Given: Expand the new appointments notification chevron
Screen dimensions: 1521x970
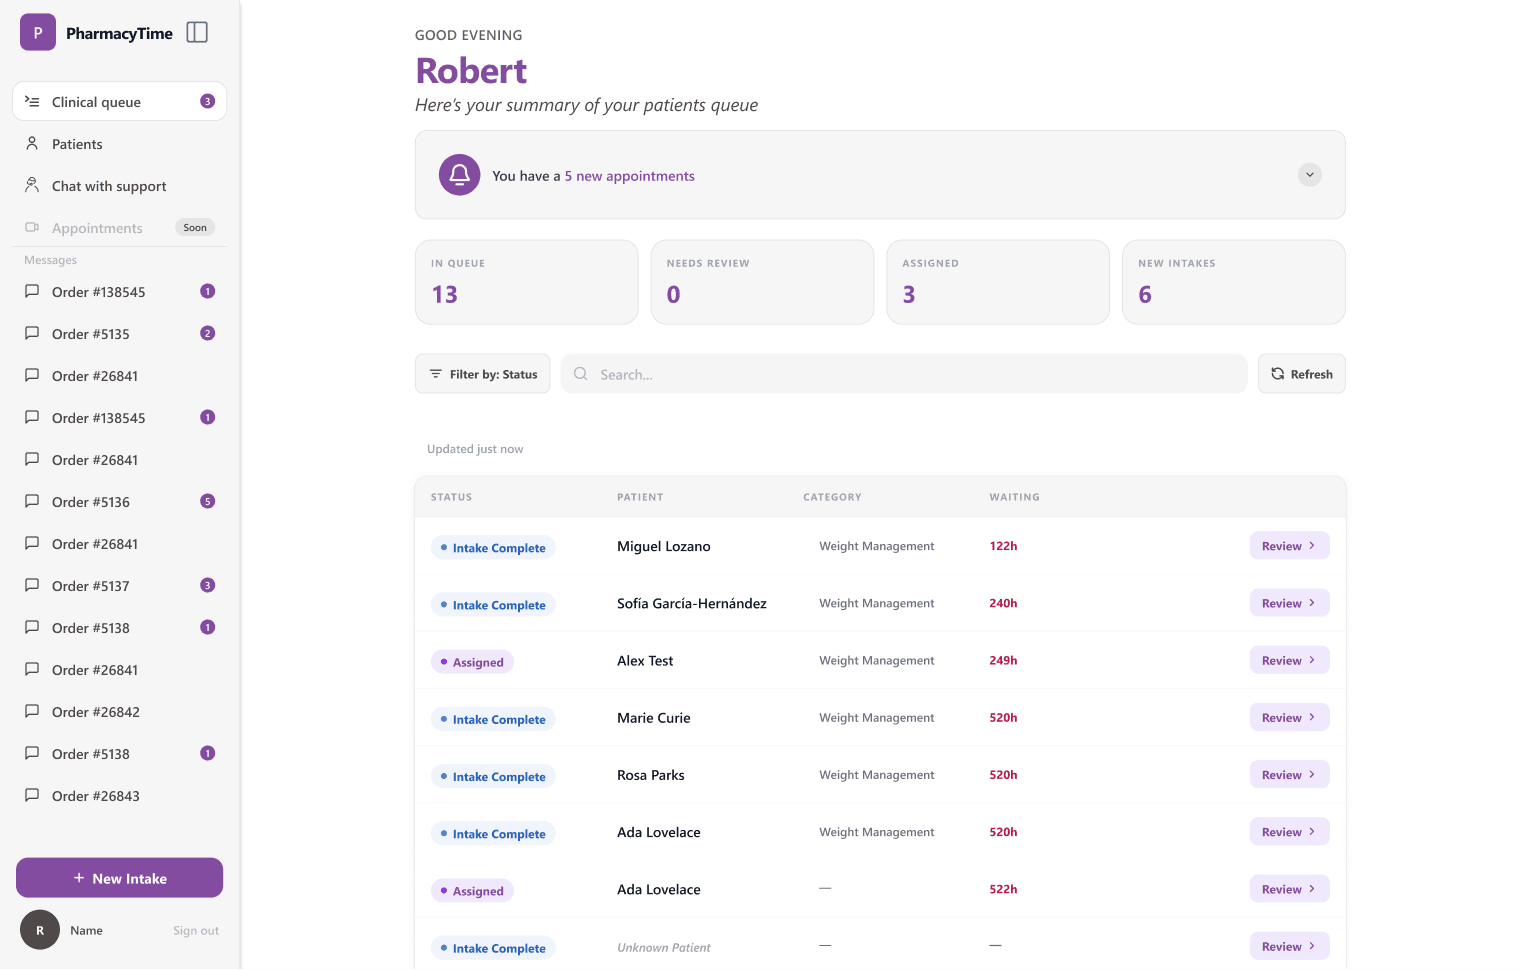Looking at the screenshot, I should 1309,175.
